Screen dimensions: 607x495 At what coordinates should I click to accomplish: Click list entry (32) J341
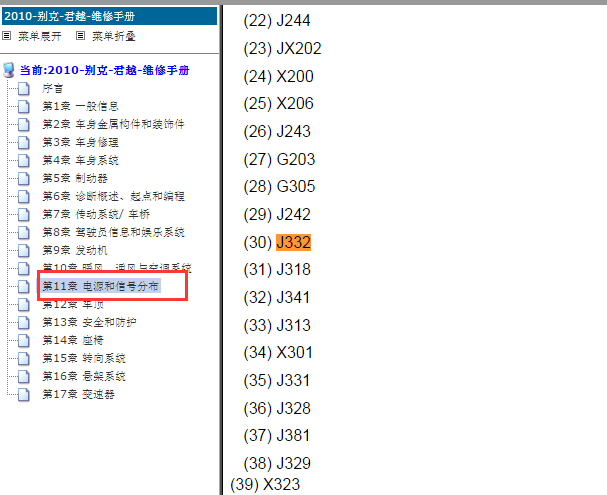coord(277,298)
